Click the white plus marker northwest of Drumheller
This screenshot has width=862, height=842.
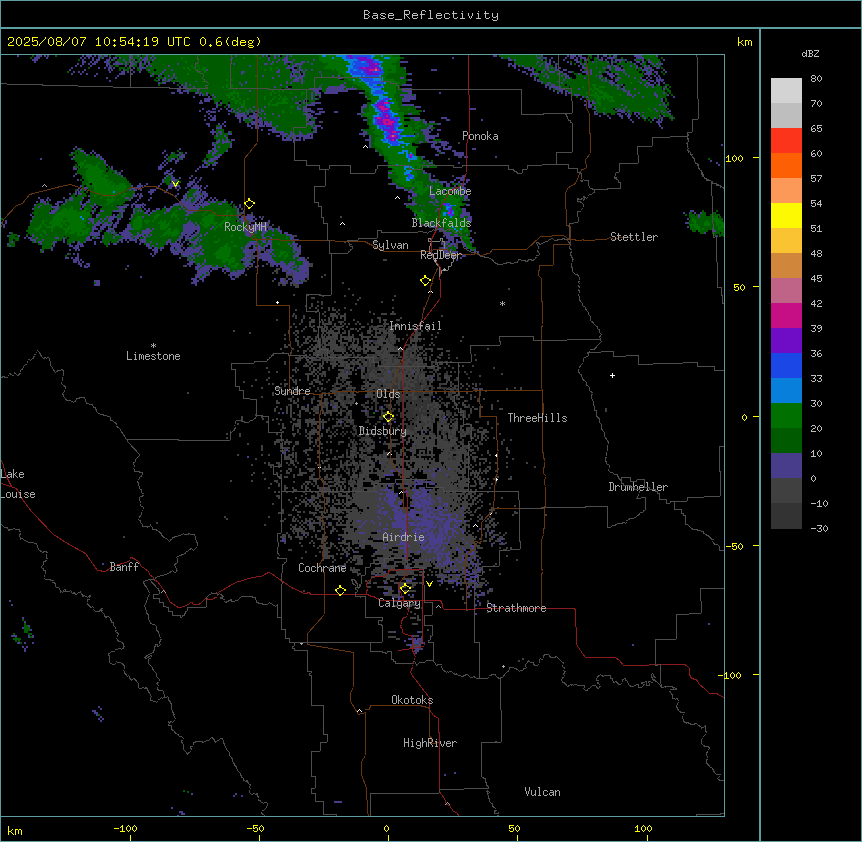[612, 375]
